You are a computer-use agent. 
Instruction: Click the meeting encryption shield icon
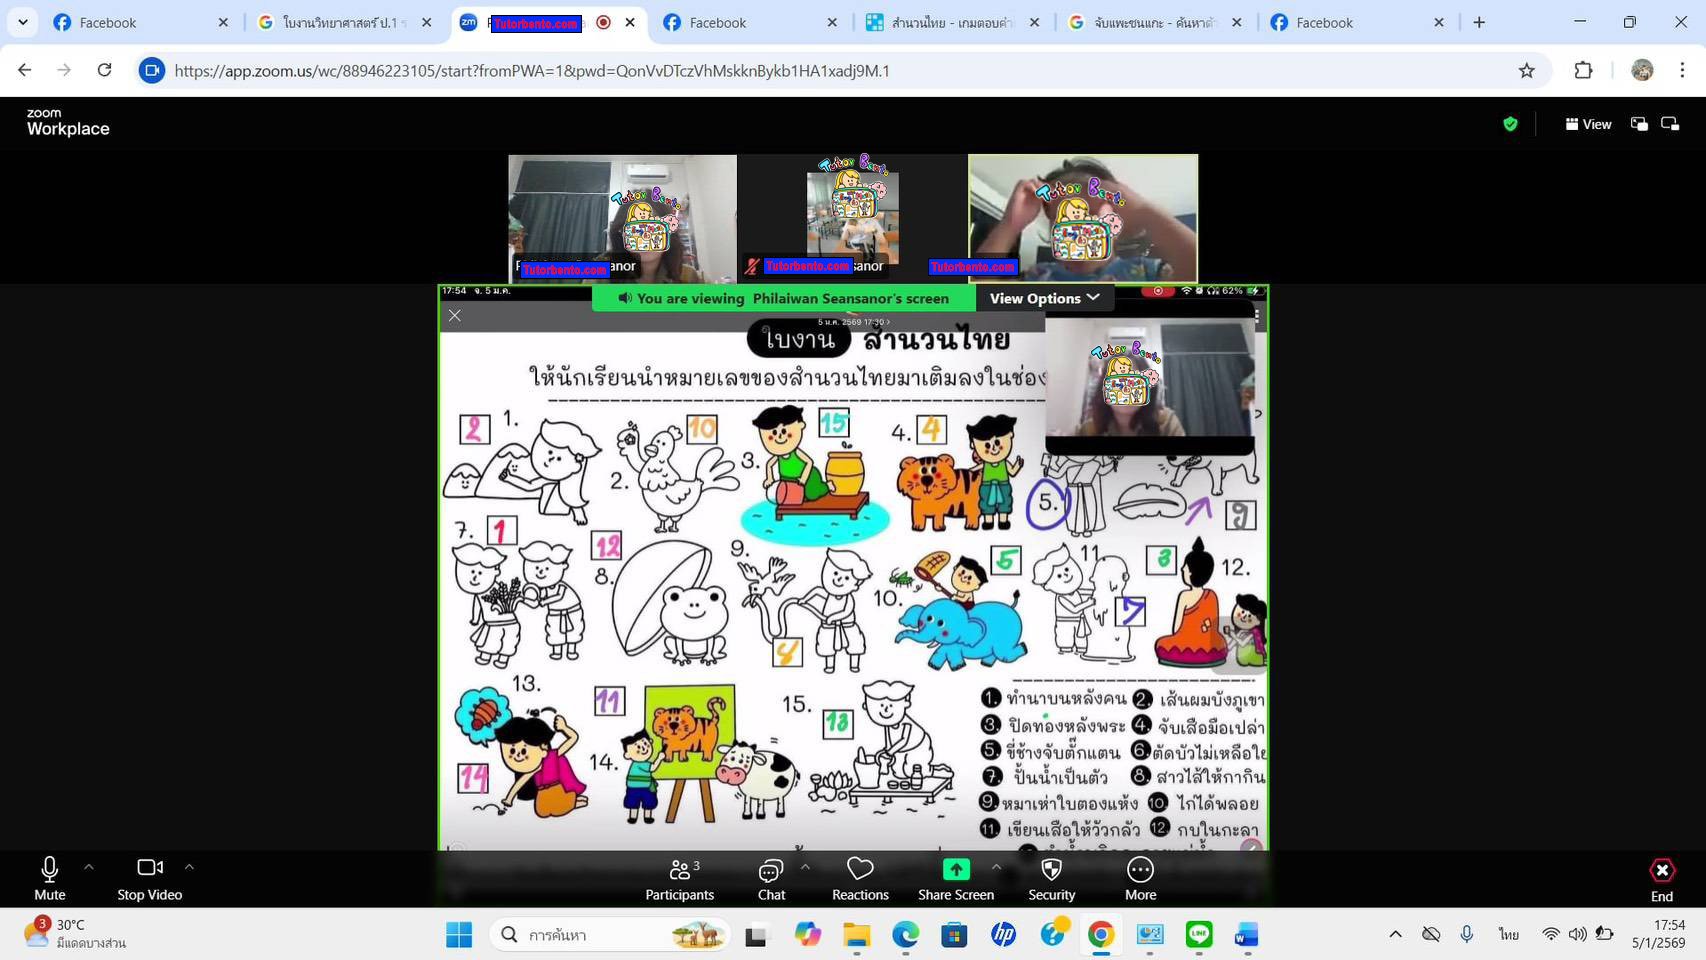click(1511, 123)
